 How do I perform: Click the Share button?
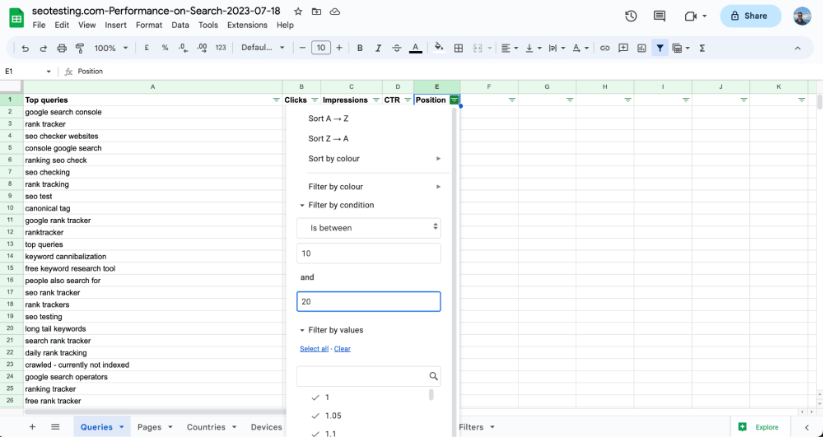[x=750, y=16]
